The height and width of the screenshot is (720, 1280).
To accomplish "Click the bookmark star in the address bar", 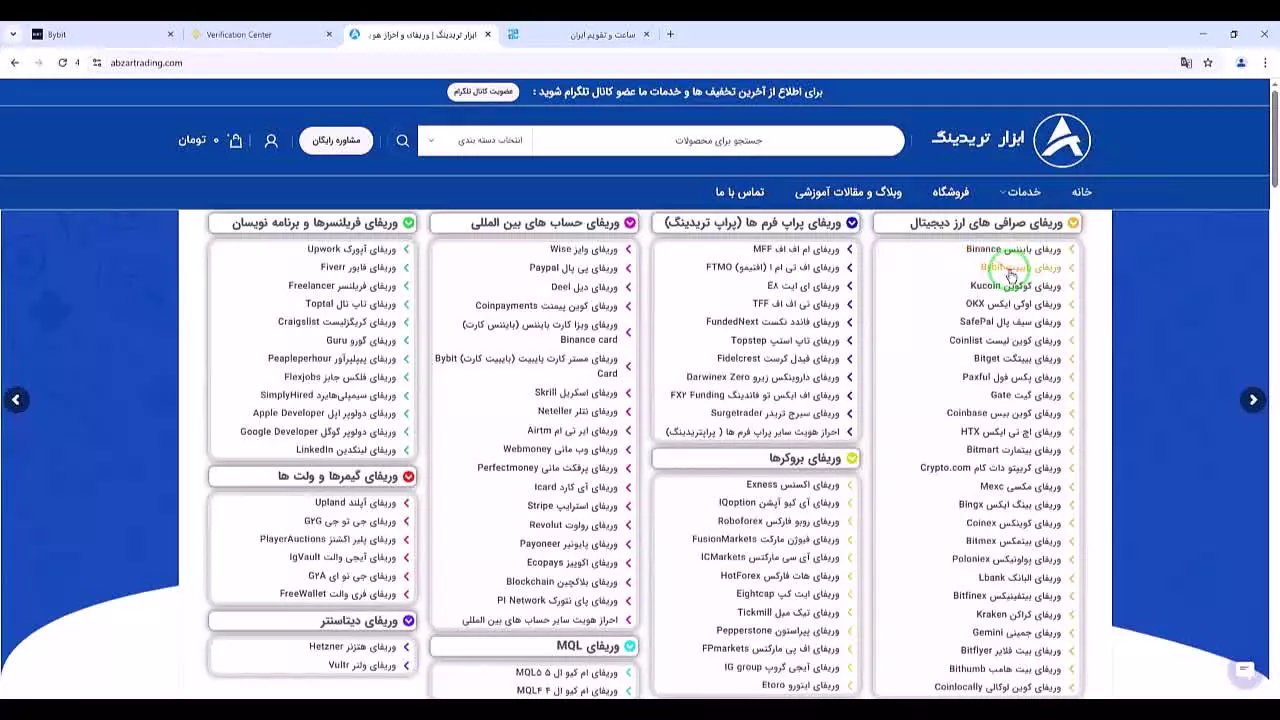I will [x=1208, y=62].
